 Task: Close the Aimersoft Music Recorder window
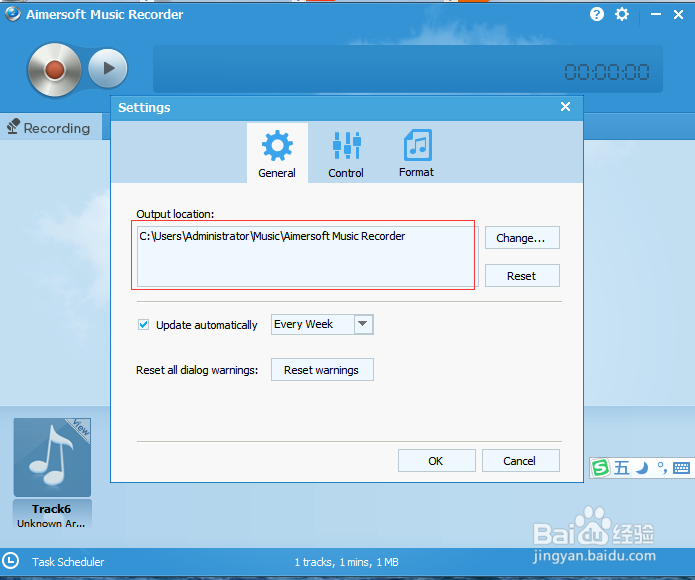[x=678, y=15]
